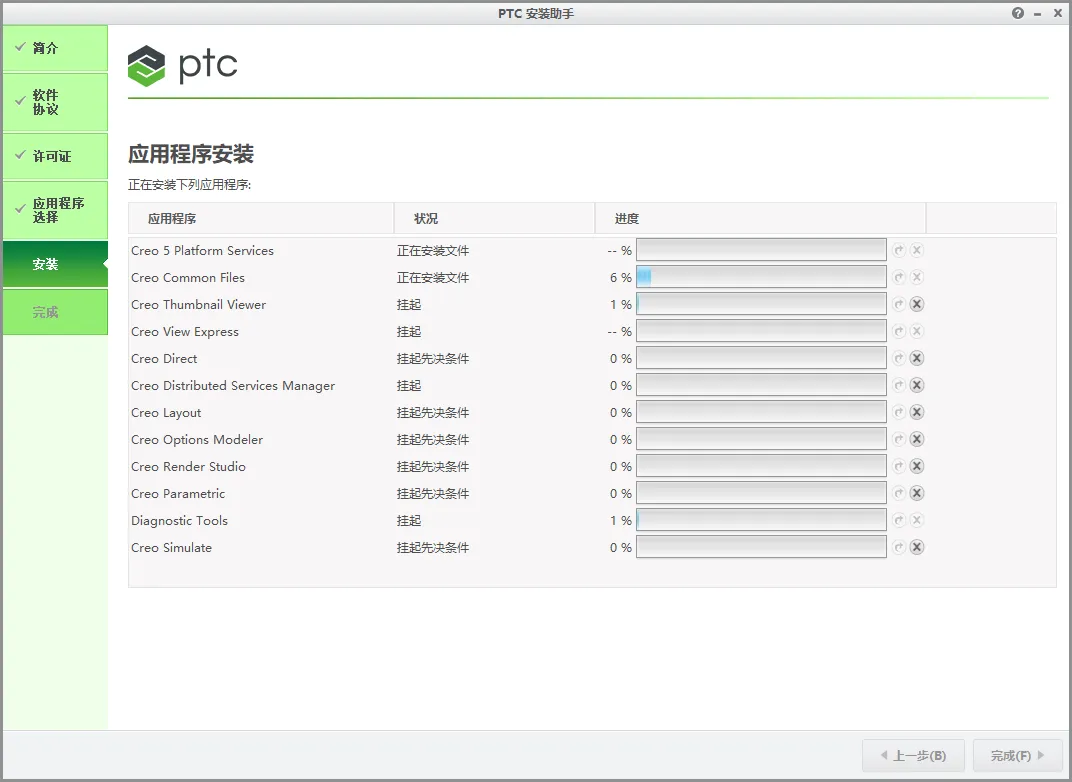Image resolution: width=1072 pixels, height=782 pixels.
Task: Click the Creo Thumbnail Viewer progress bar
Action: pos(762,304)
